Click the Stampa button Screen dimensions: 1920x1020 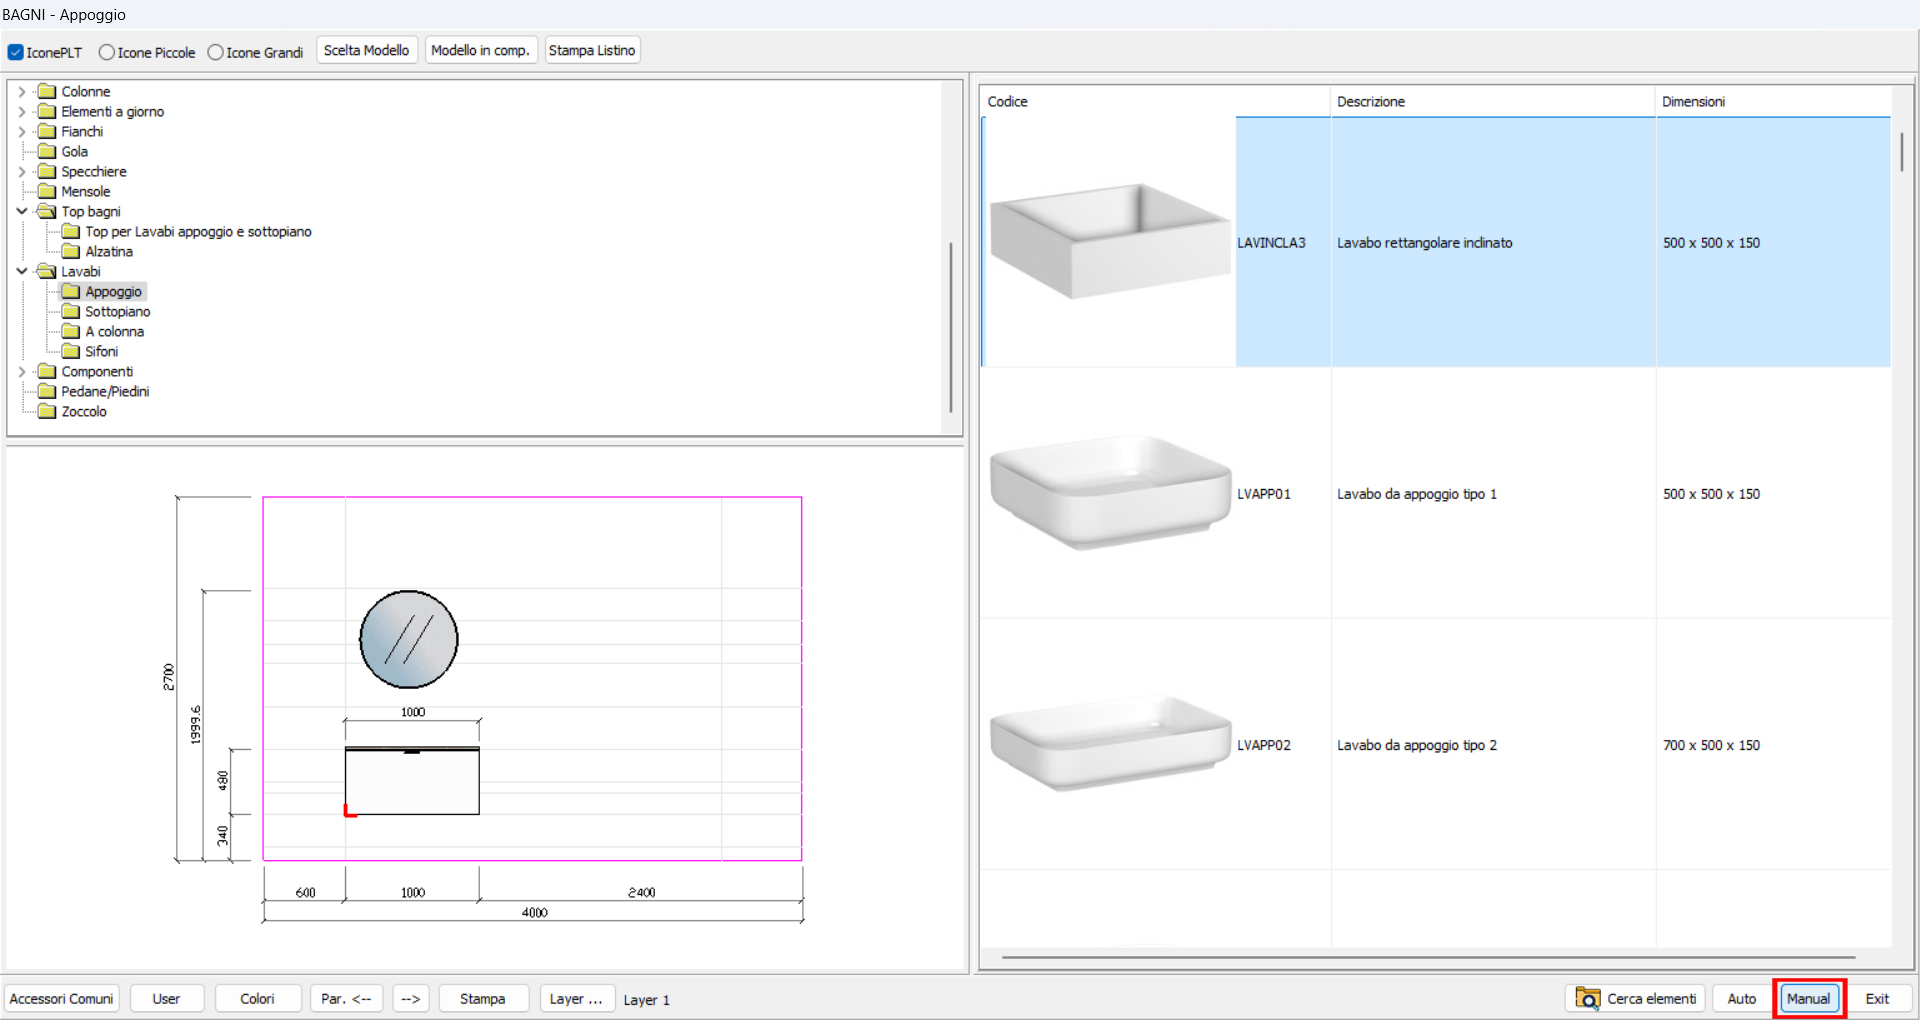coord(483,998)
